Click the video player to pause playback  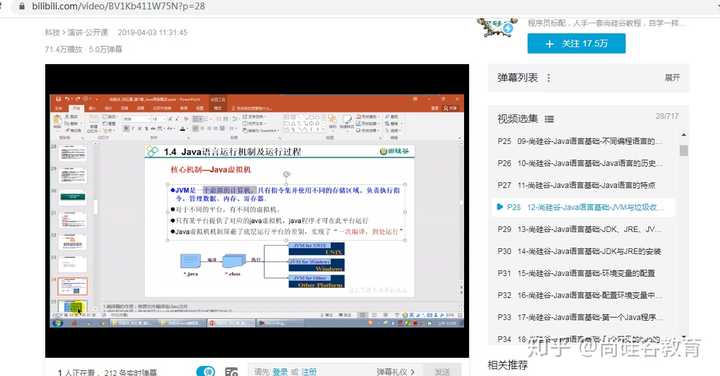click(x=257, y=211)
